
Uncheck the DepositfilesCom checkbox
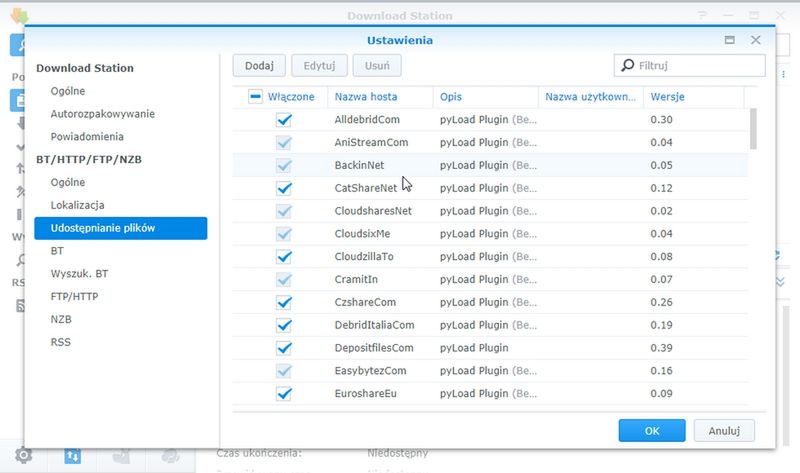click(284, 348)
